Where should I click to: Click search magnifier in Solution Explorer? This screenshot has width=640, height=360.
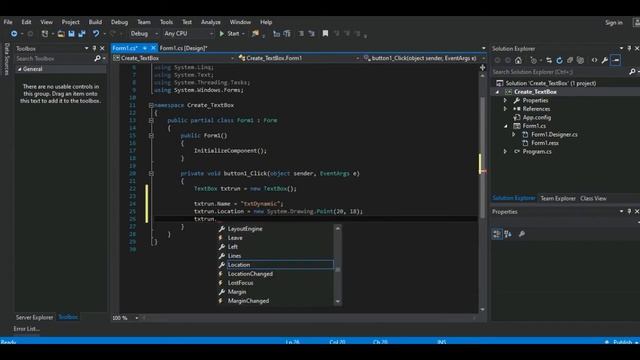[632, 72]
